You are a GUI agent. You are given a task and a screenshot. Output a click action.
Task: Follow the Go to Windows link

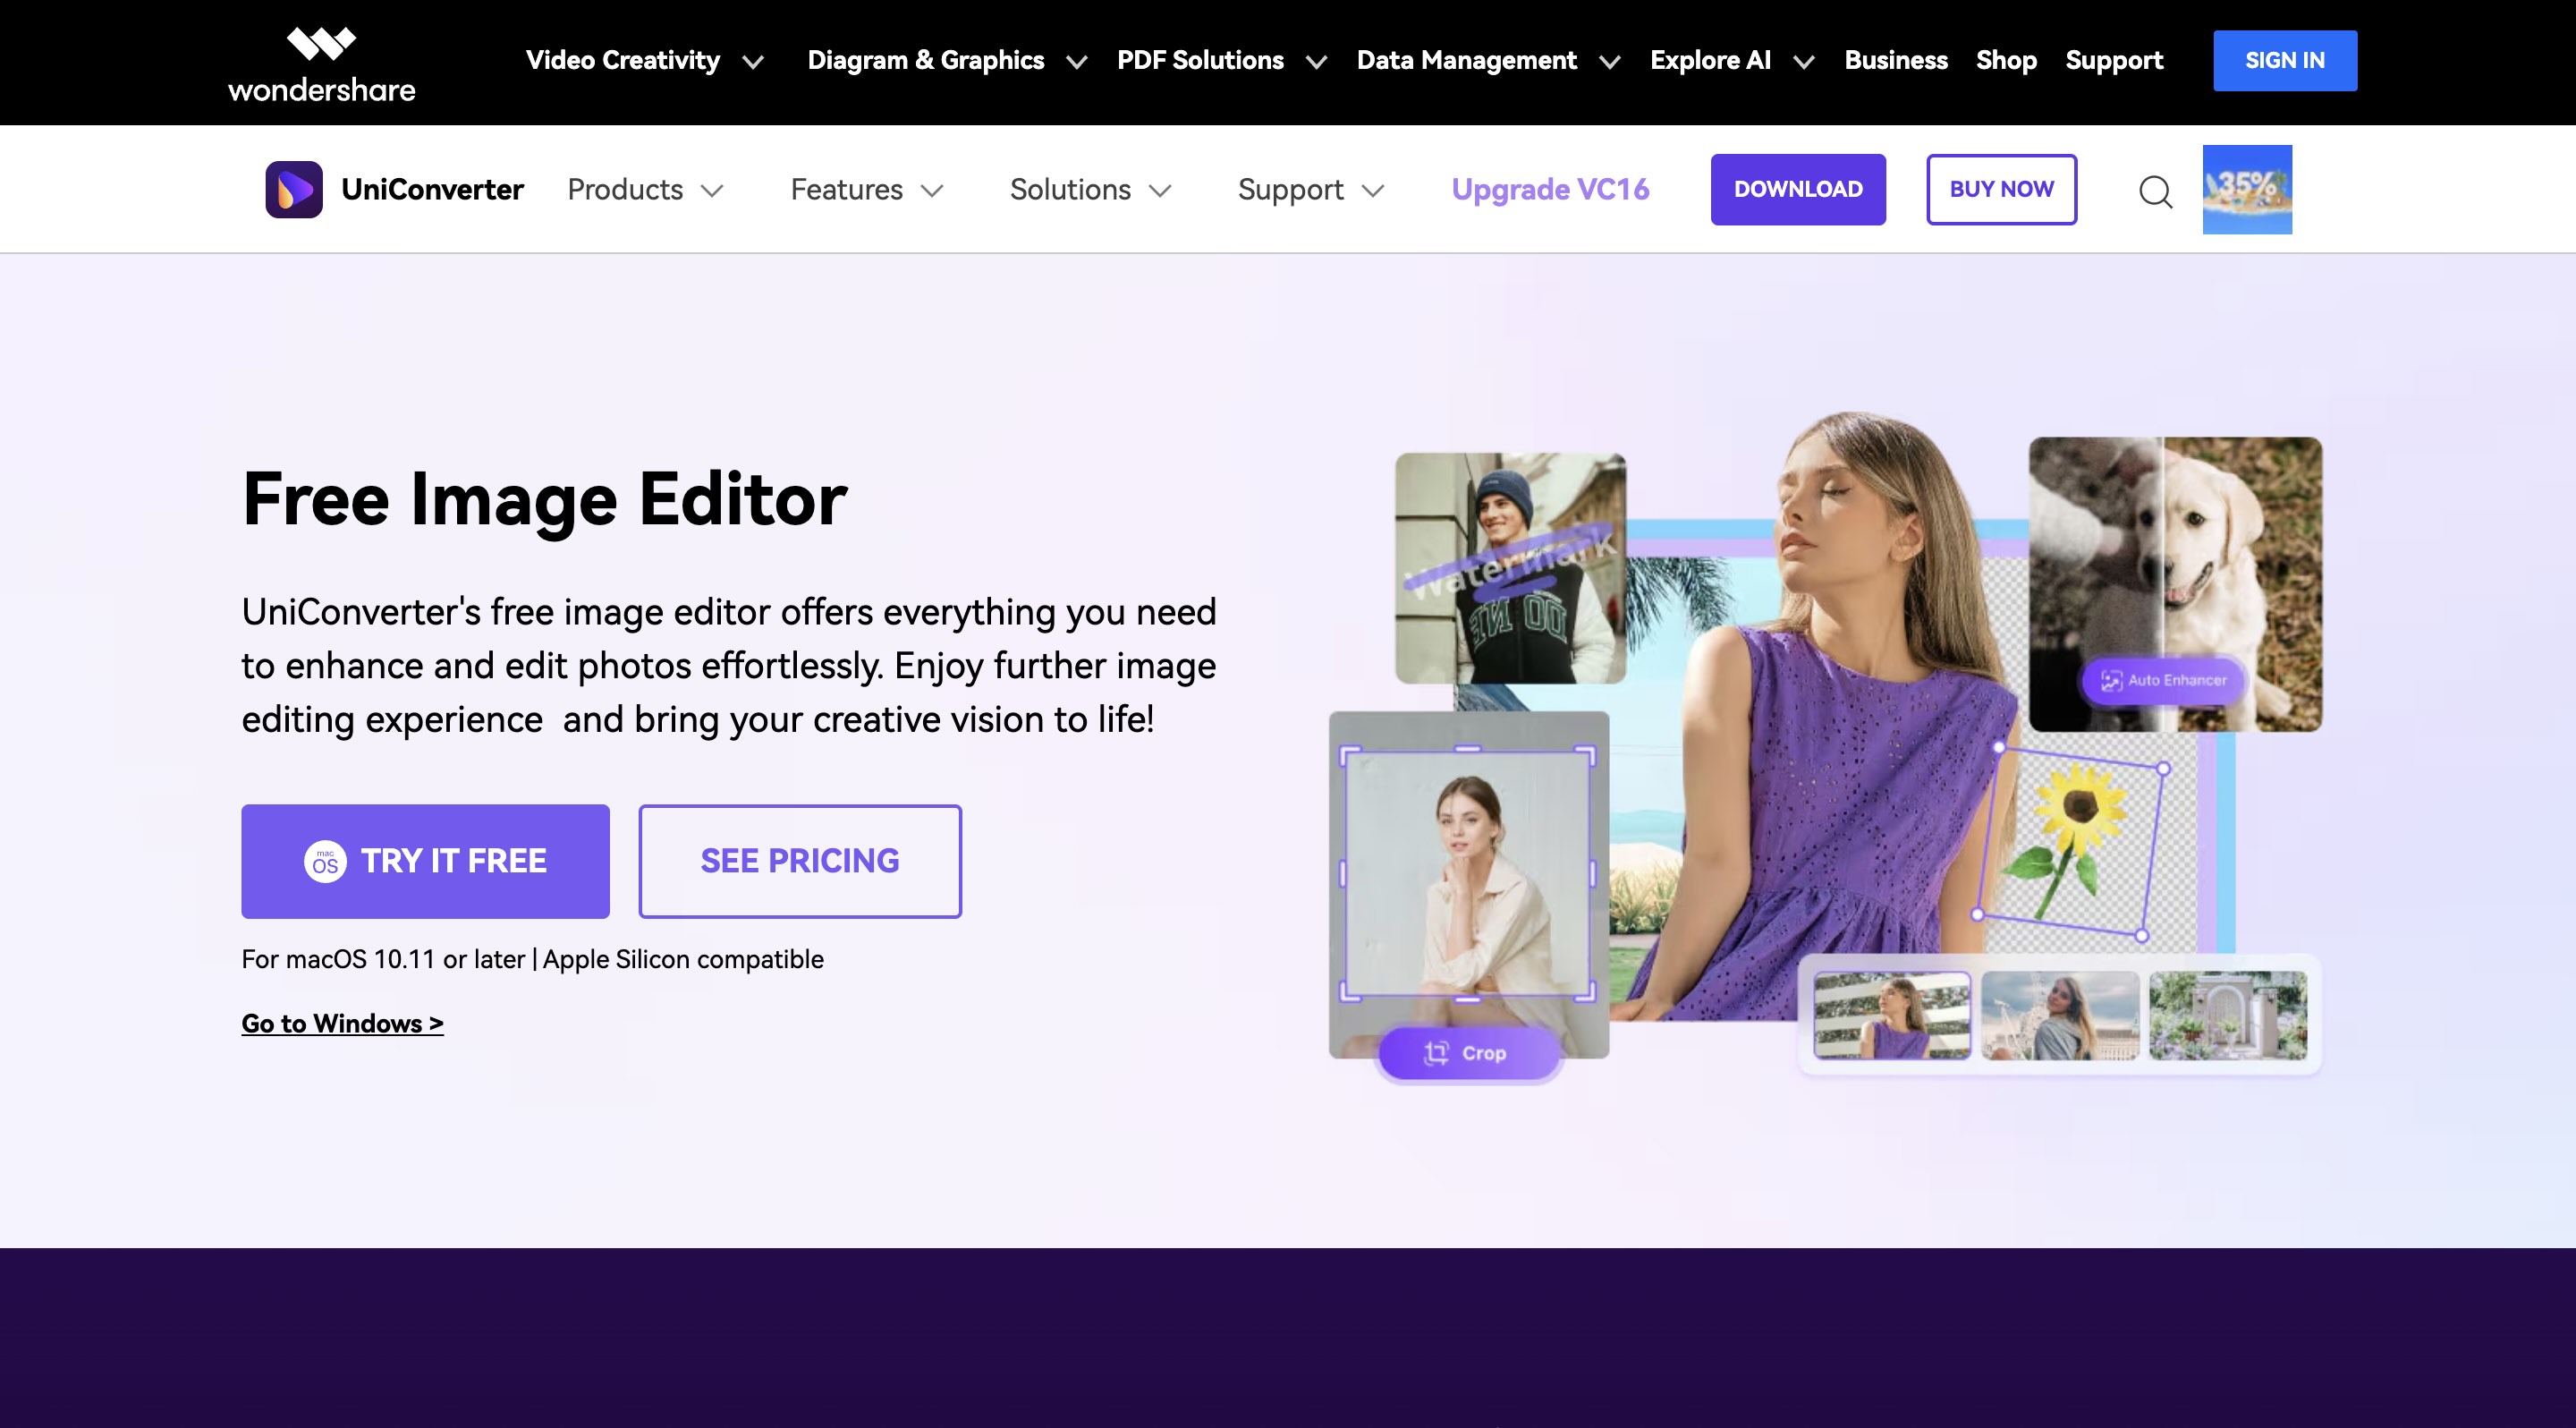click(342, 1024)
